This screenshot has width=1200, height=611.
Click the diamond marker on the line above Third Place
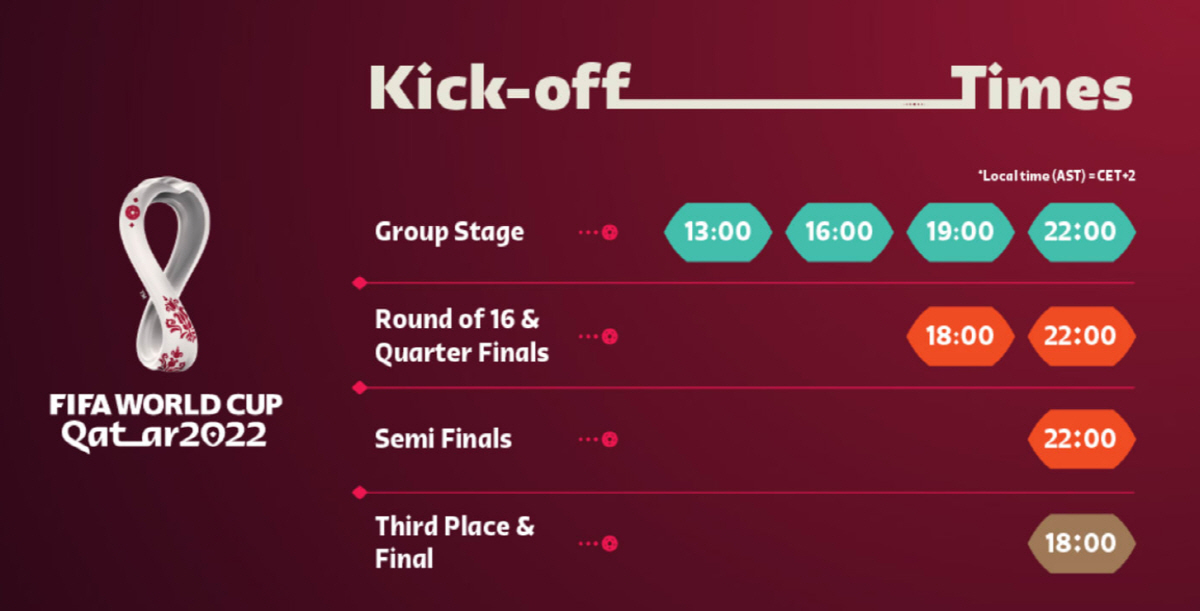360,492
